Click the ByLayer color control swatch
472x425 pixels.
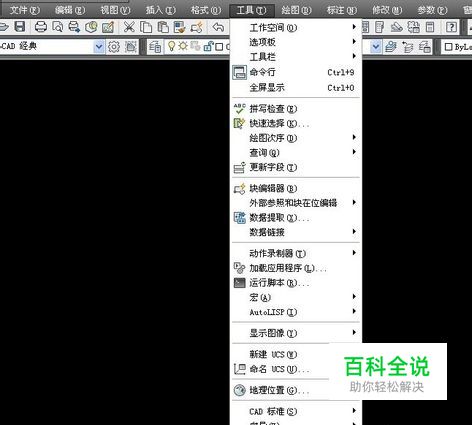pyautogui.click(x=449, y=47)
